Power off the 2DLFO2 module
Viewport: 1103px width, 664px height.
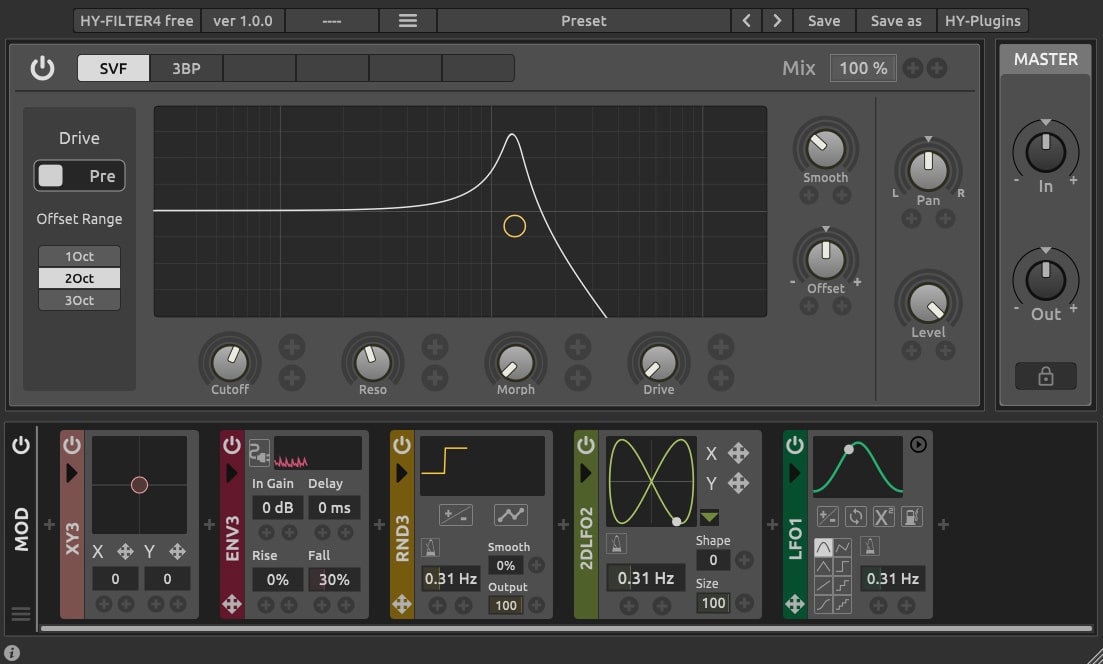[x=585, y=445]
